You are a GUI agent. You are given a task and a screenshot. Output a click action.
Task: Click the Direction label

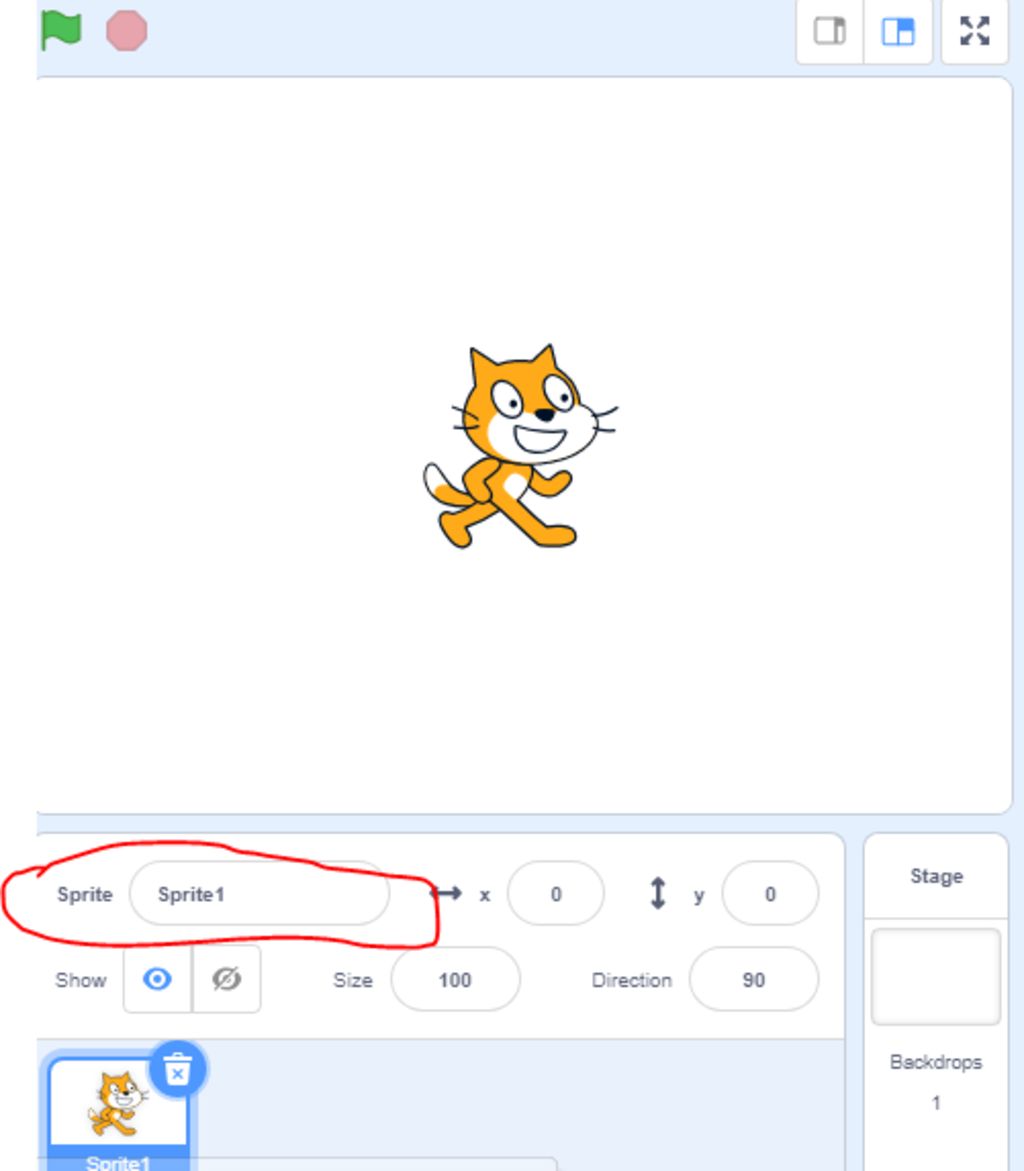click(632, 980)
